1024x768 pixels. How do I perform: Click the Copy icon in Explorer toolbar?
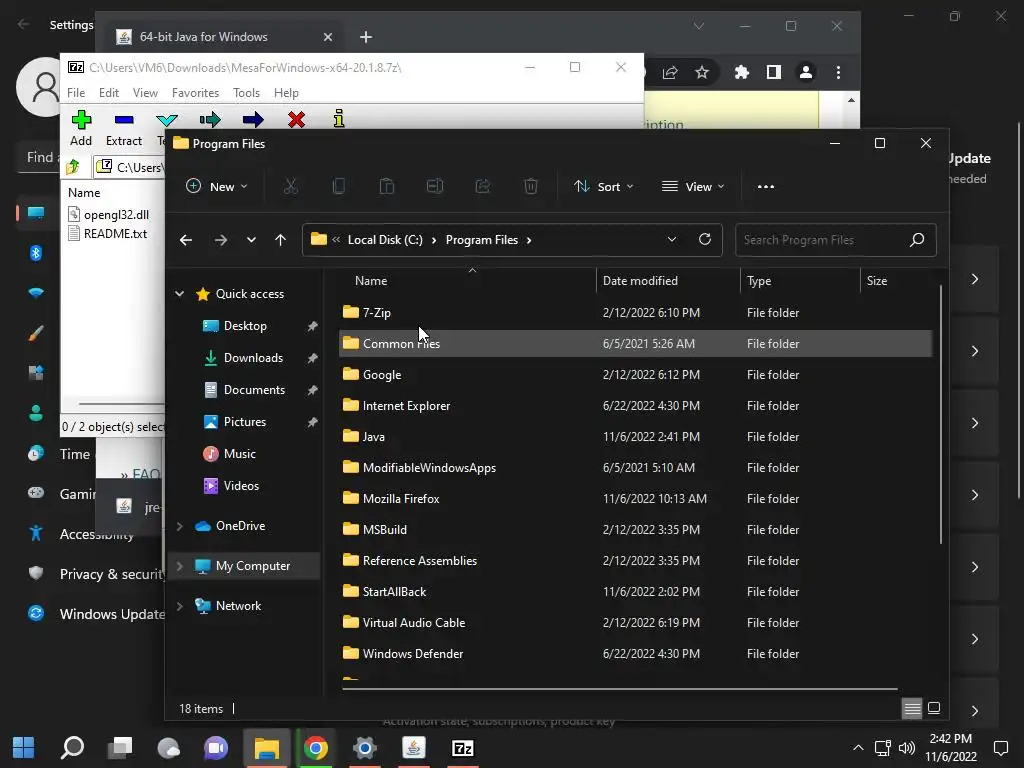pyautogui.click(x=338, y=187)
